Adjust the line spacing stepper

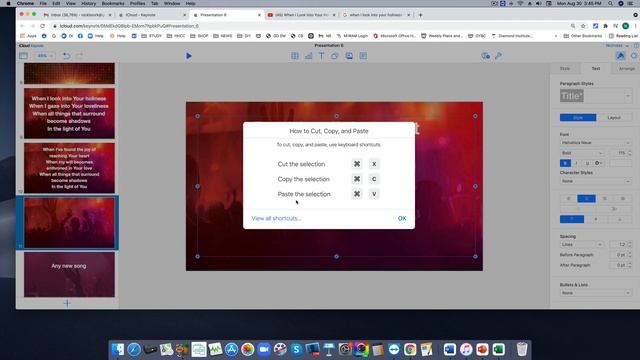point(629,244)
